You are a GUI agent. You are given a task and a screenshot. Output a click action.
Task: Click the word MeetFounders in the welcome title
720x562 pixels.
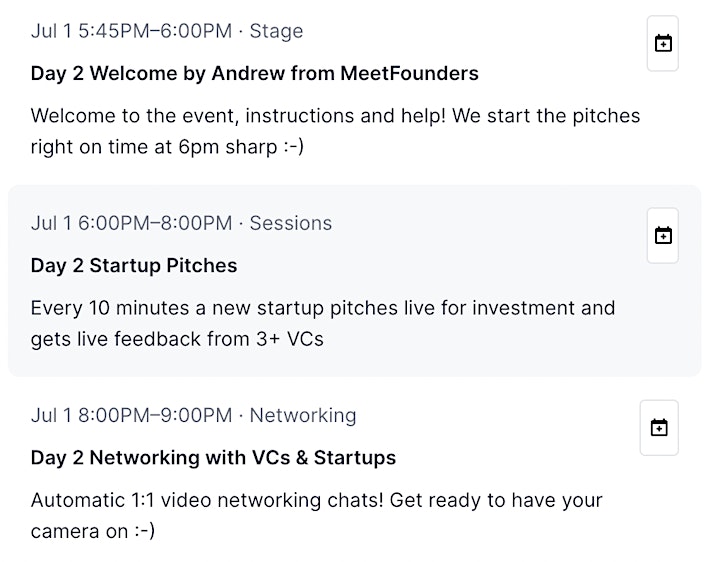coord(409,73)
